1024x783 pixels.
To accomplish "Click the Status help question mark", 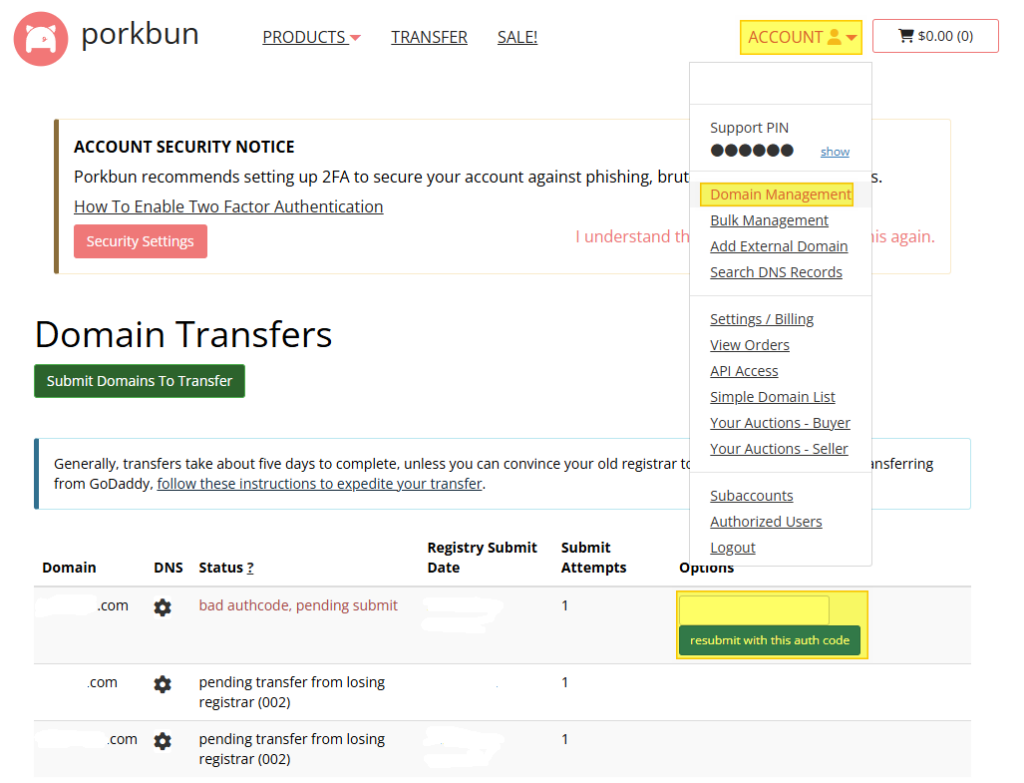I will [x=250, y=568].
